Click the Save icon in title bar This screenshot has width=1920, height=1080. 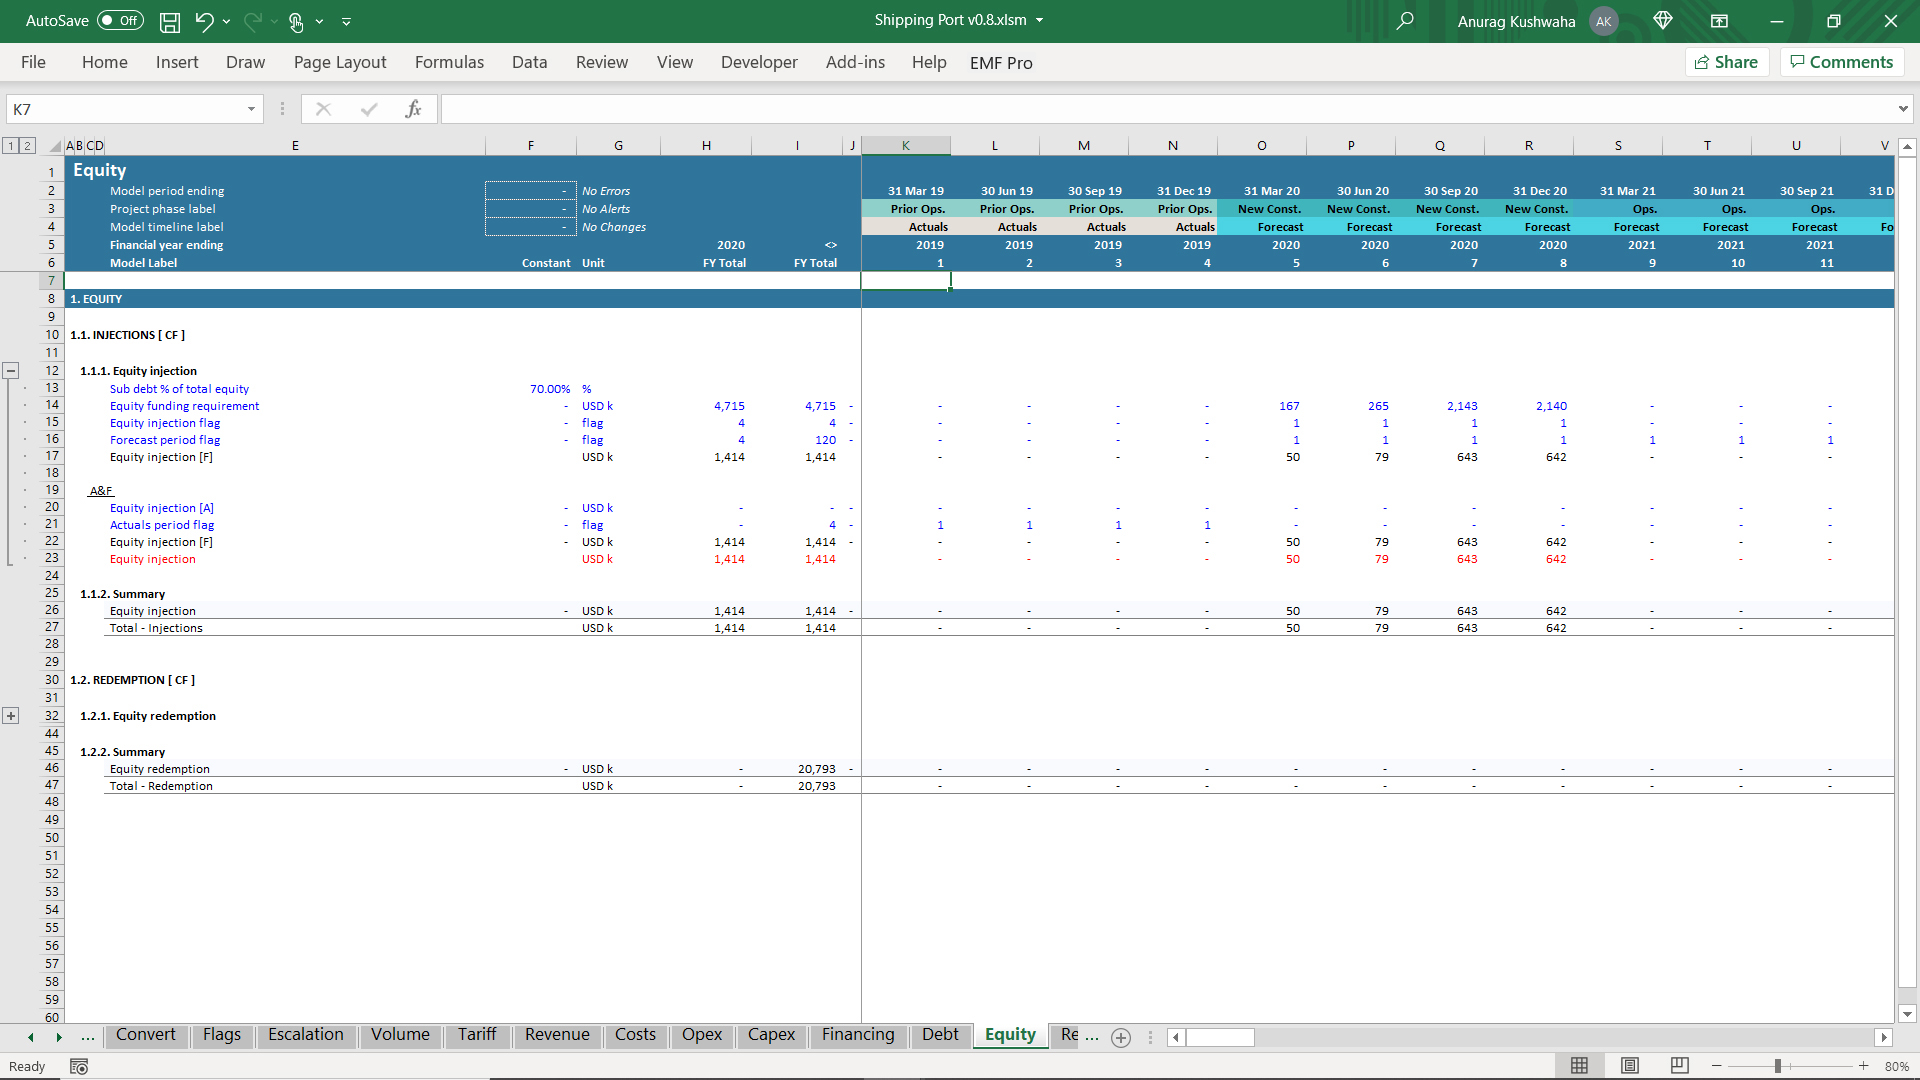pyautogui.click(x=170, y=21)
